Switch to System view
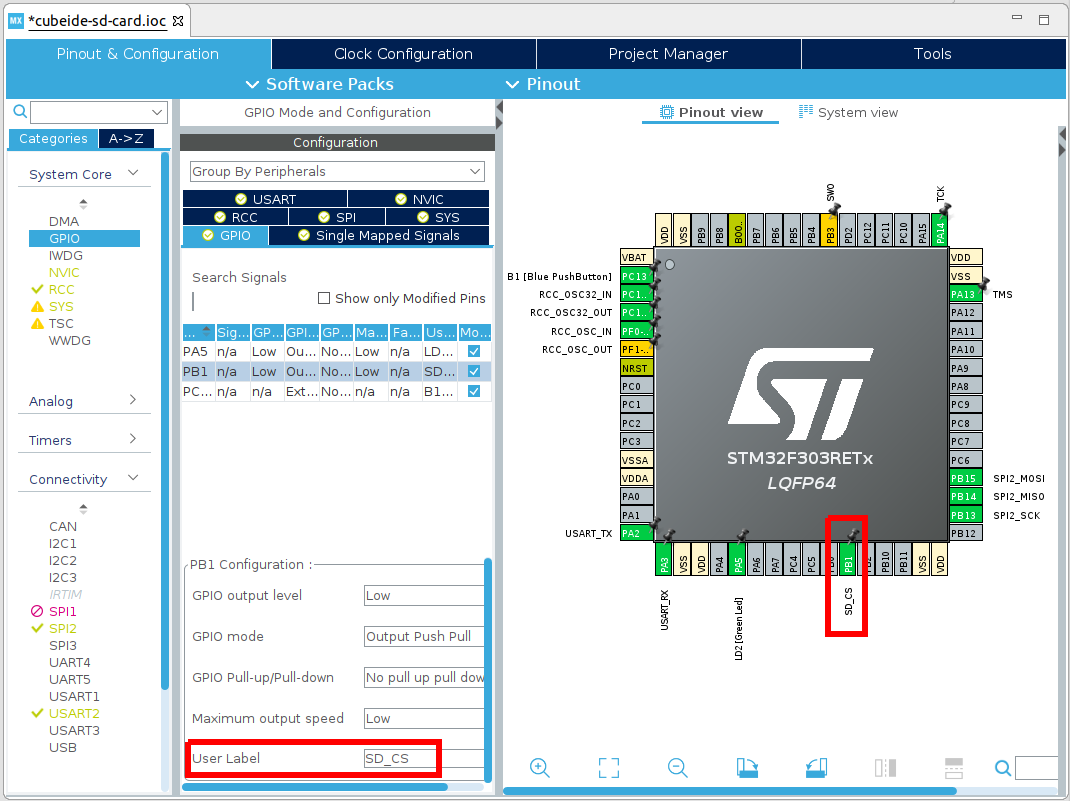 [x=849, y=112]
